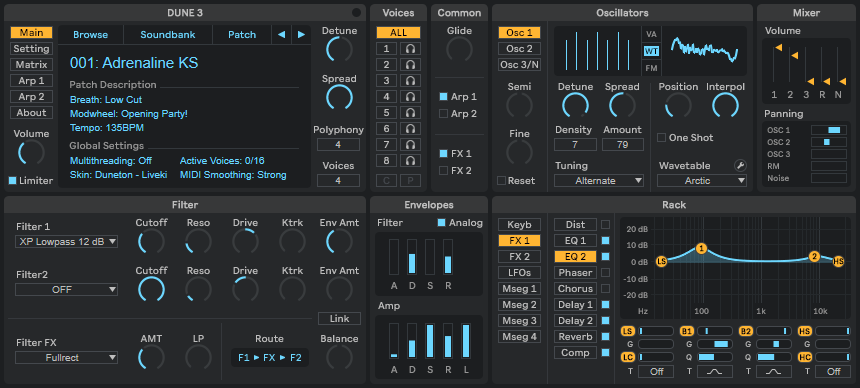Open B1 band type selector
This screenshot has width=860, height=388.
715,372
